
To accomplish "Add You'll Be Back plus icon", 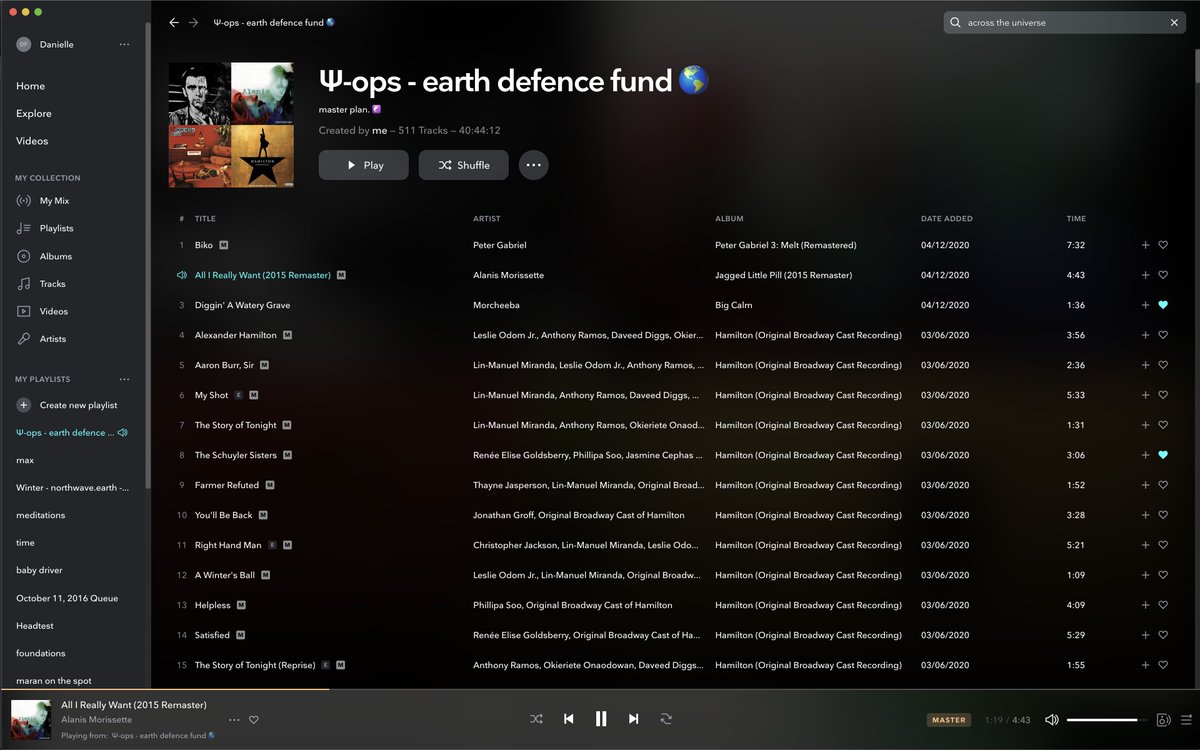I will 1145,515.
